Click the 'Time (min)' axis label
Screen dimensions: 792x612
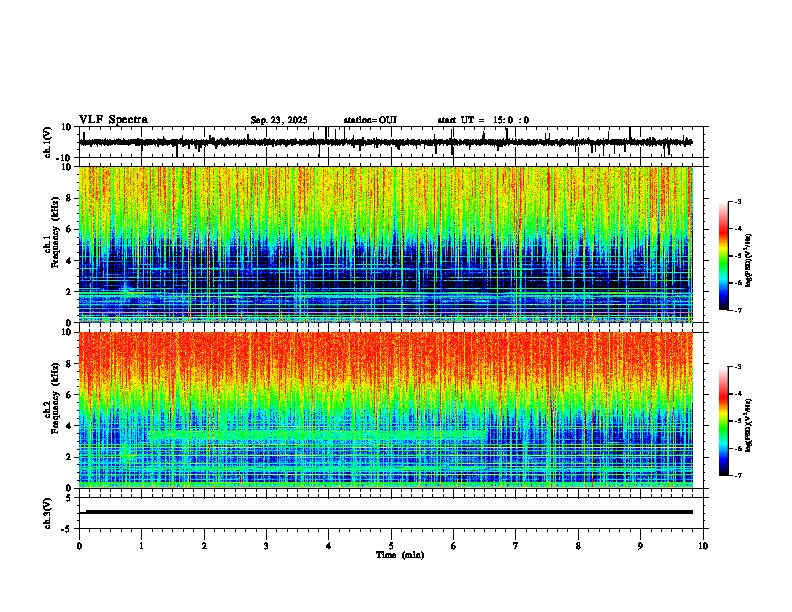pos(400,555)
